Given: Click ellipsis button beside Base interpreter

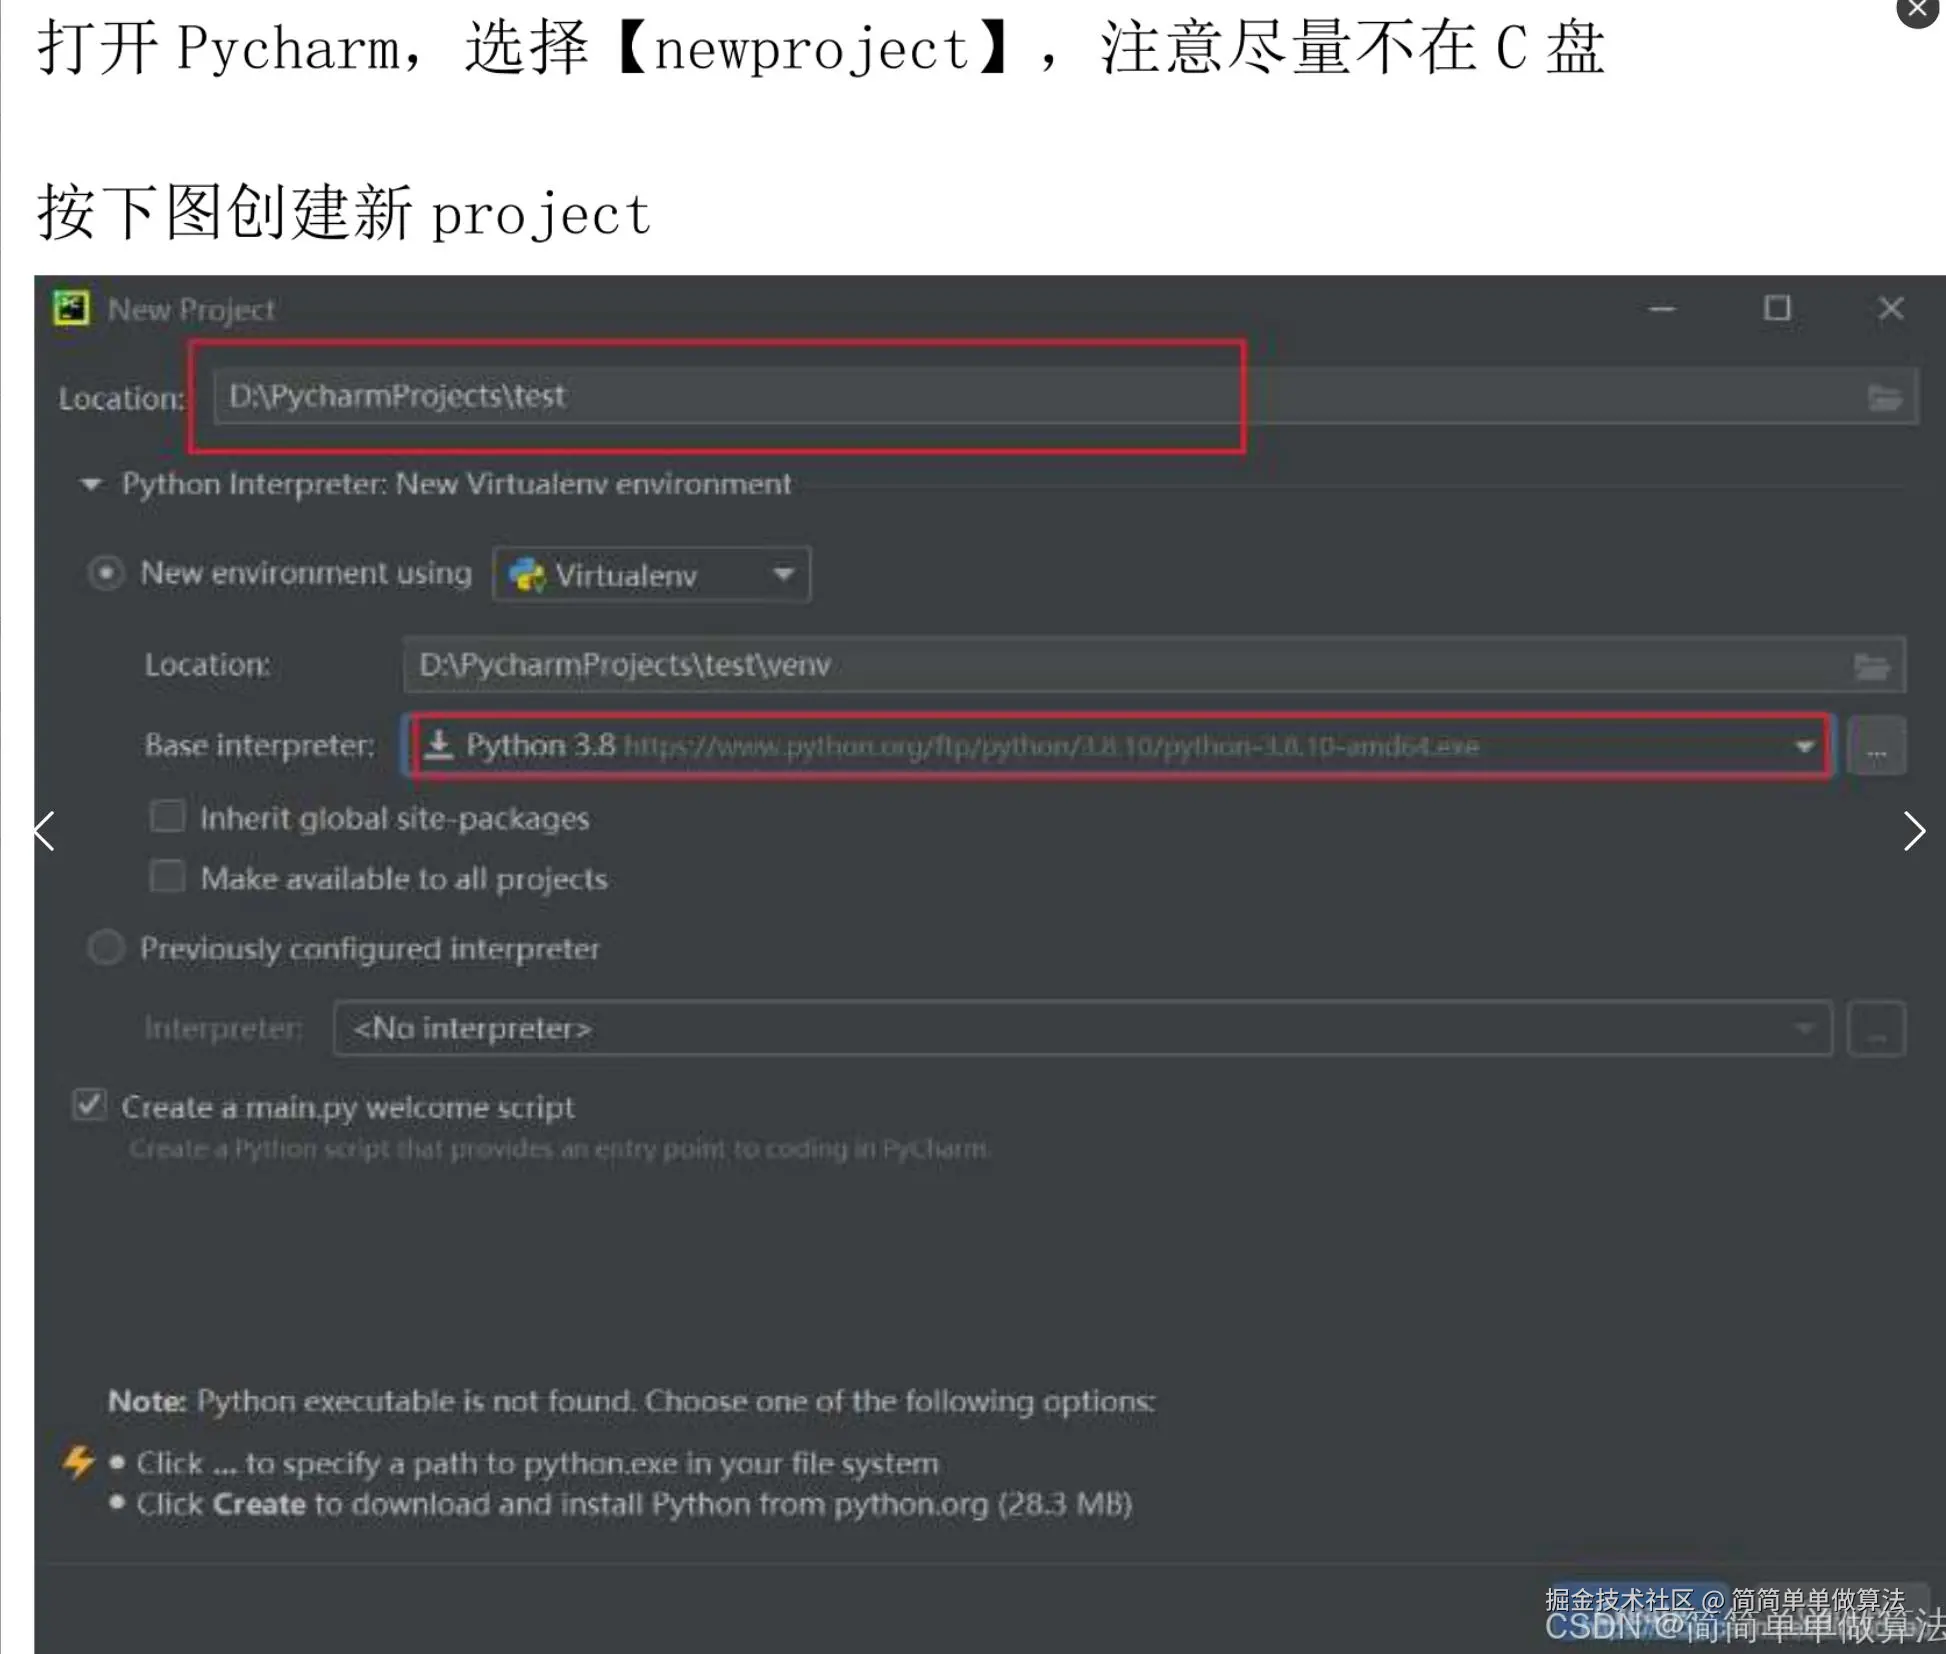Looking at the screenshot, I should (1876, 747).
